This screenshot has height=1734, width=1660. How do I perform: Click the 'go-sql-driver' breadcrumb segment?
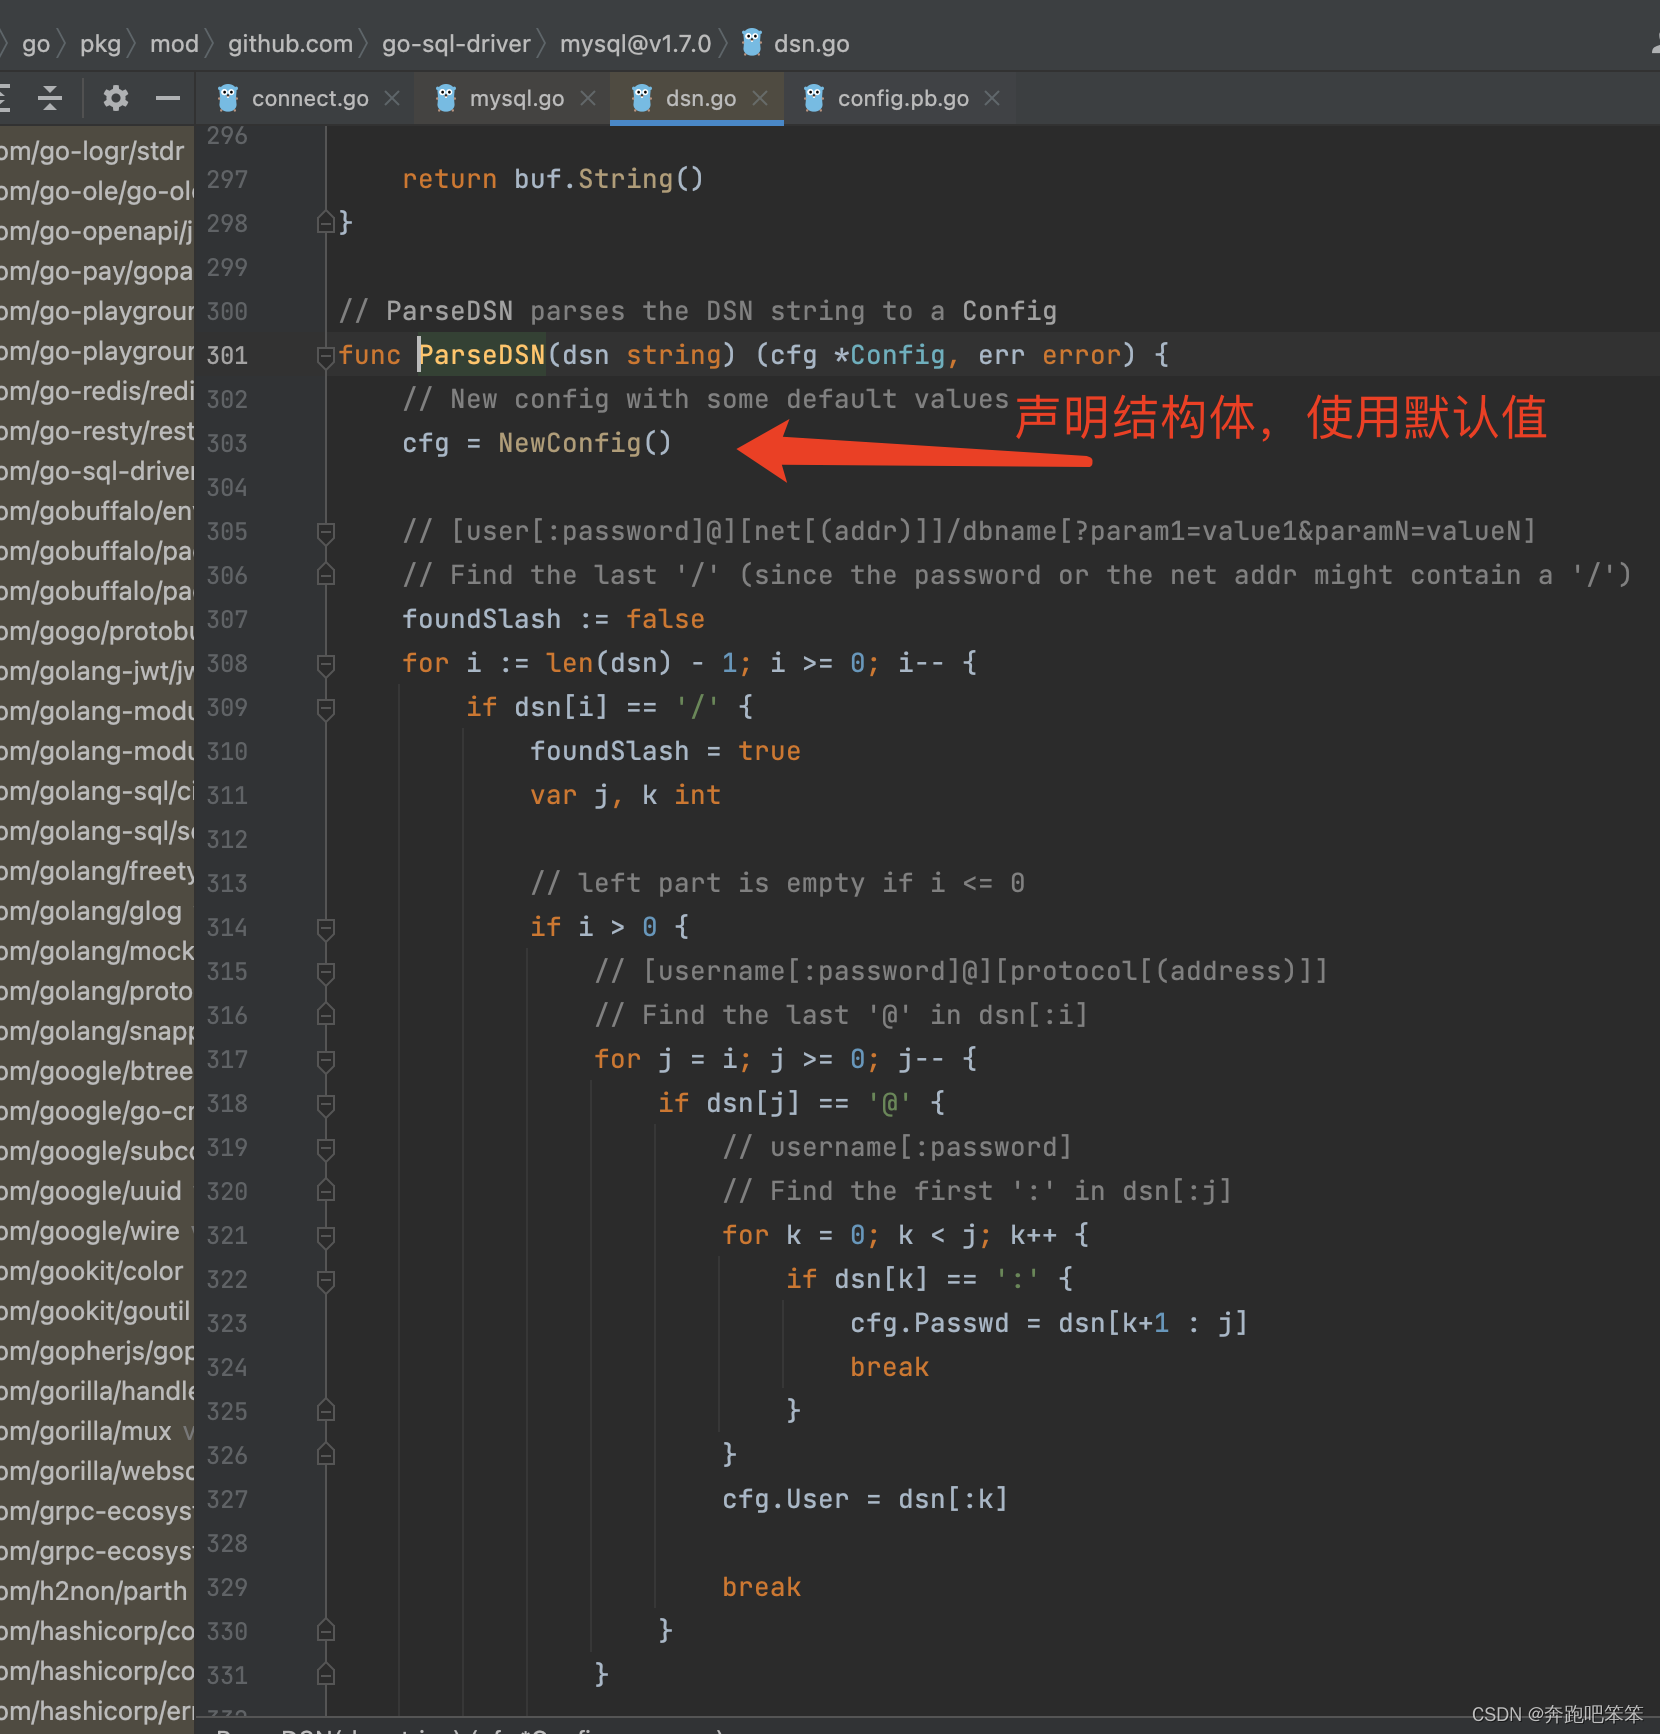point(456,43)
